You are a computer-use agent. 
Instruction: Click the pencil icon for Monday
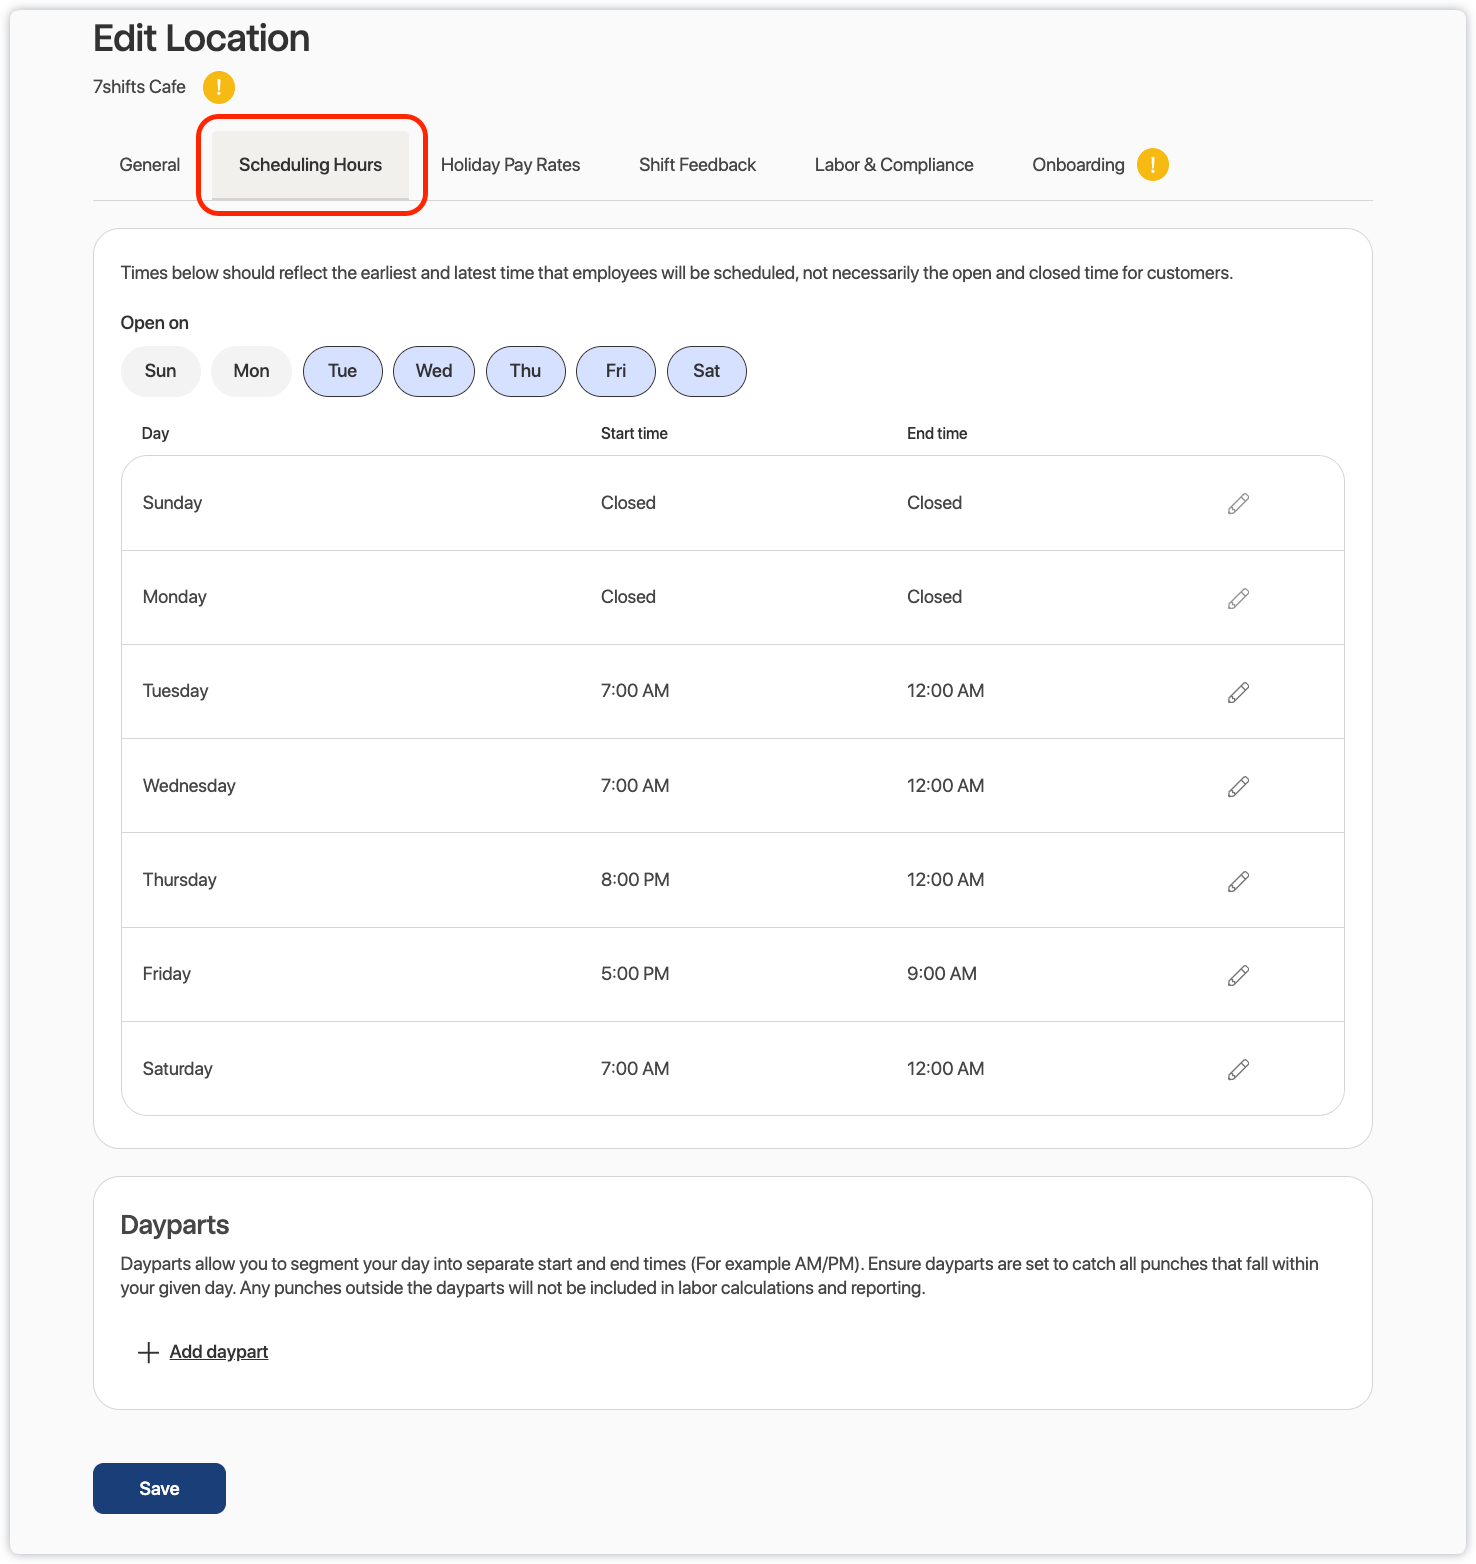[1238, 598]
